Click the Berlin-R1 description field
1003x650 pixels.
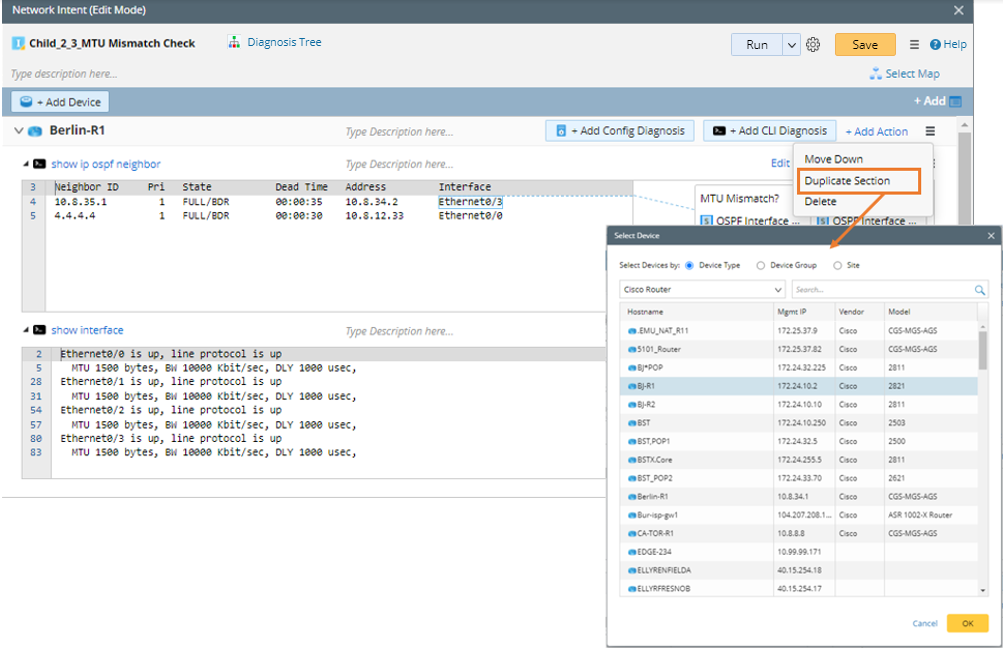[x=399, y=132]
